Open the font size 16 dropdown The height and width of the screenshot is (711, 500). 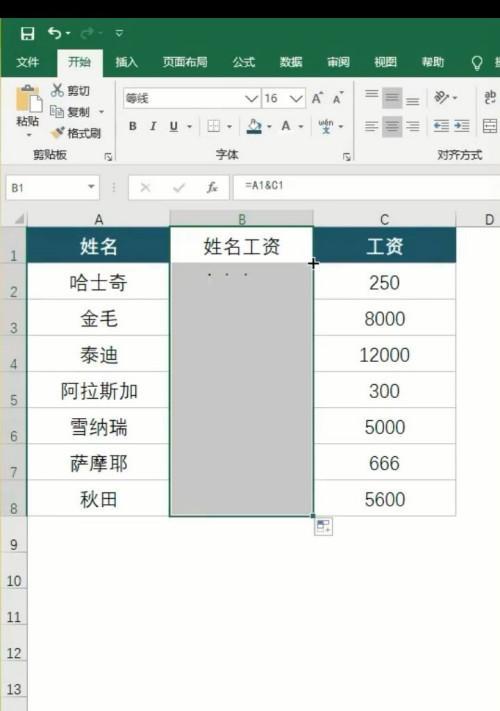point(296,98)
